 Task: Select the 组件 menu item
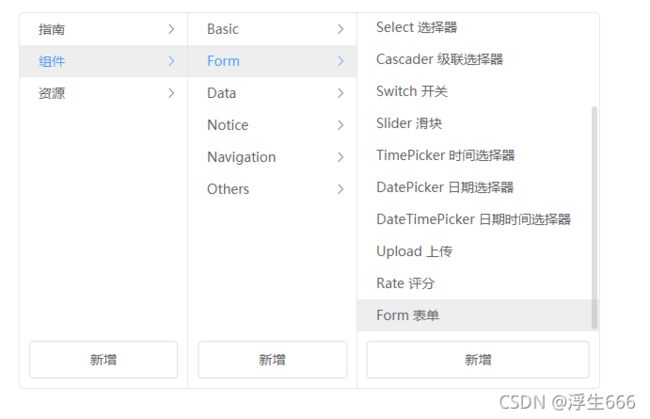(x=104, y=61)
